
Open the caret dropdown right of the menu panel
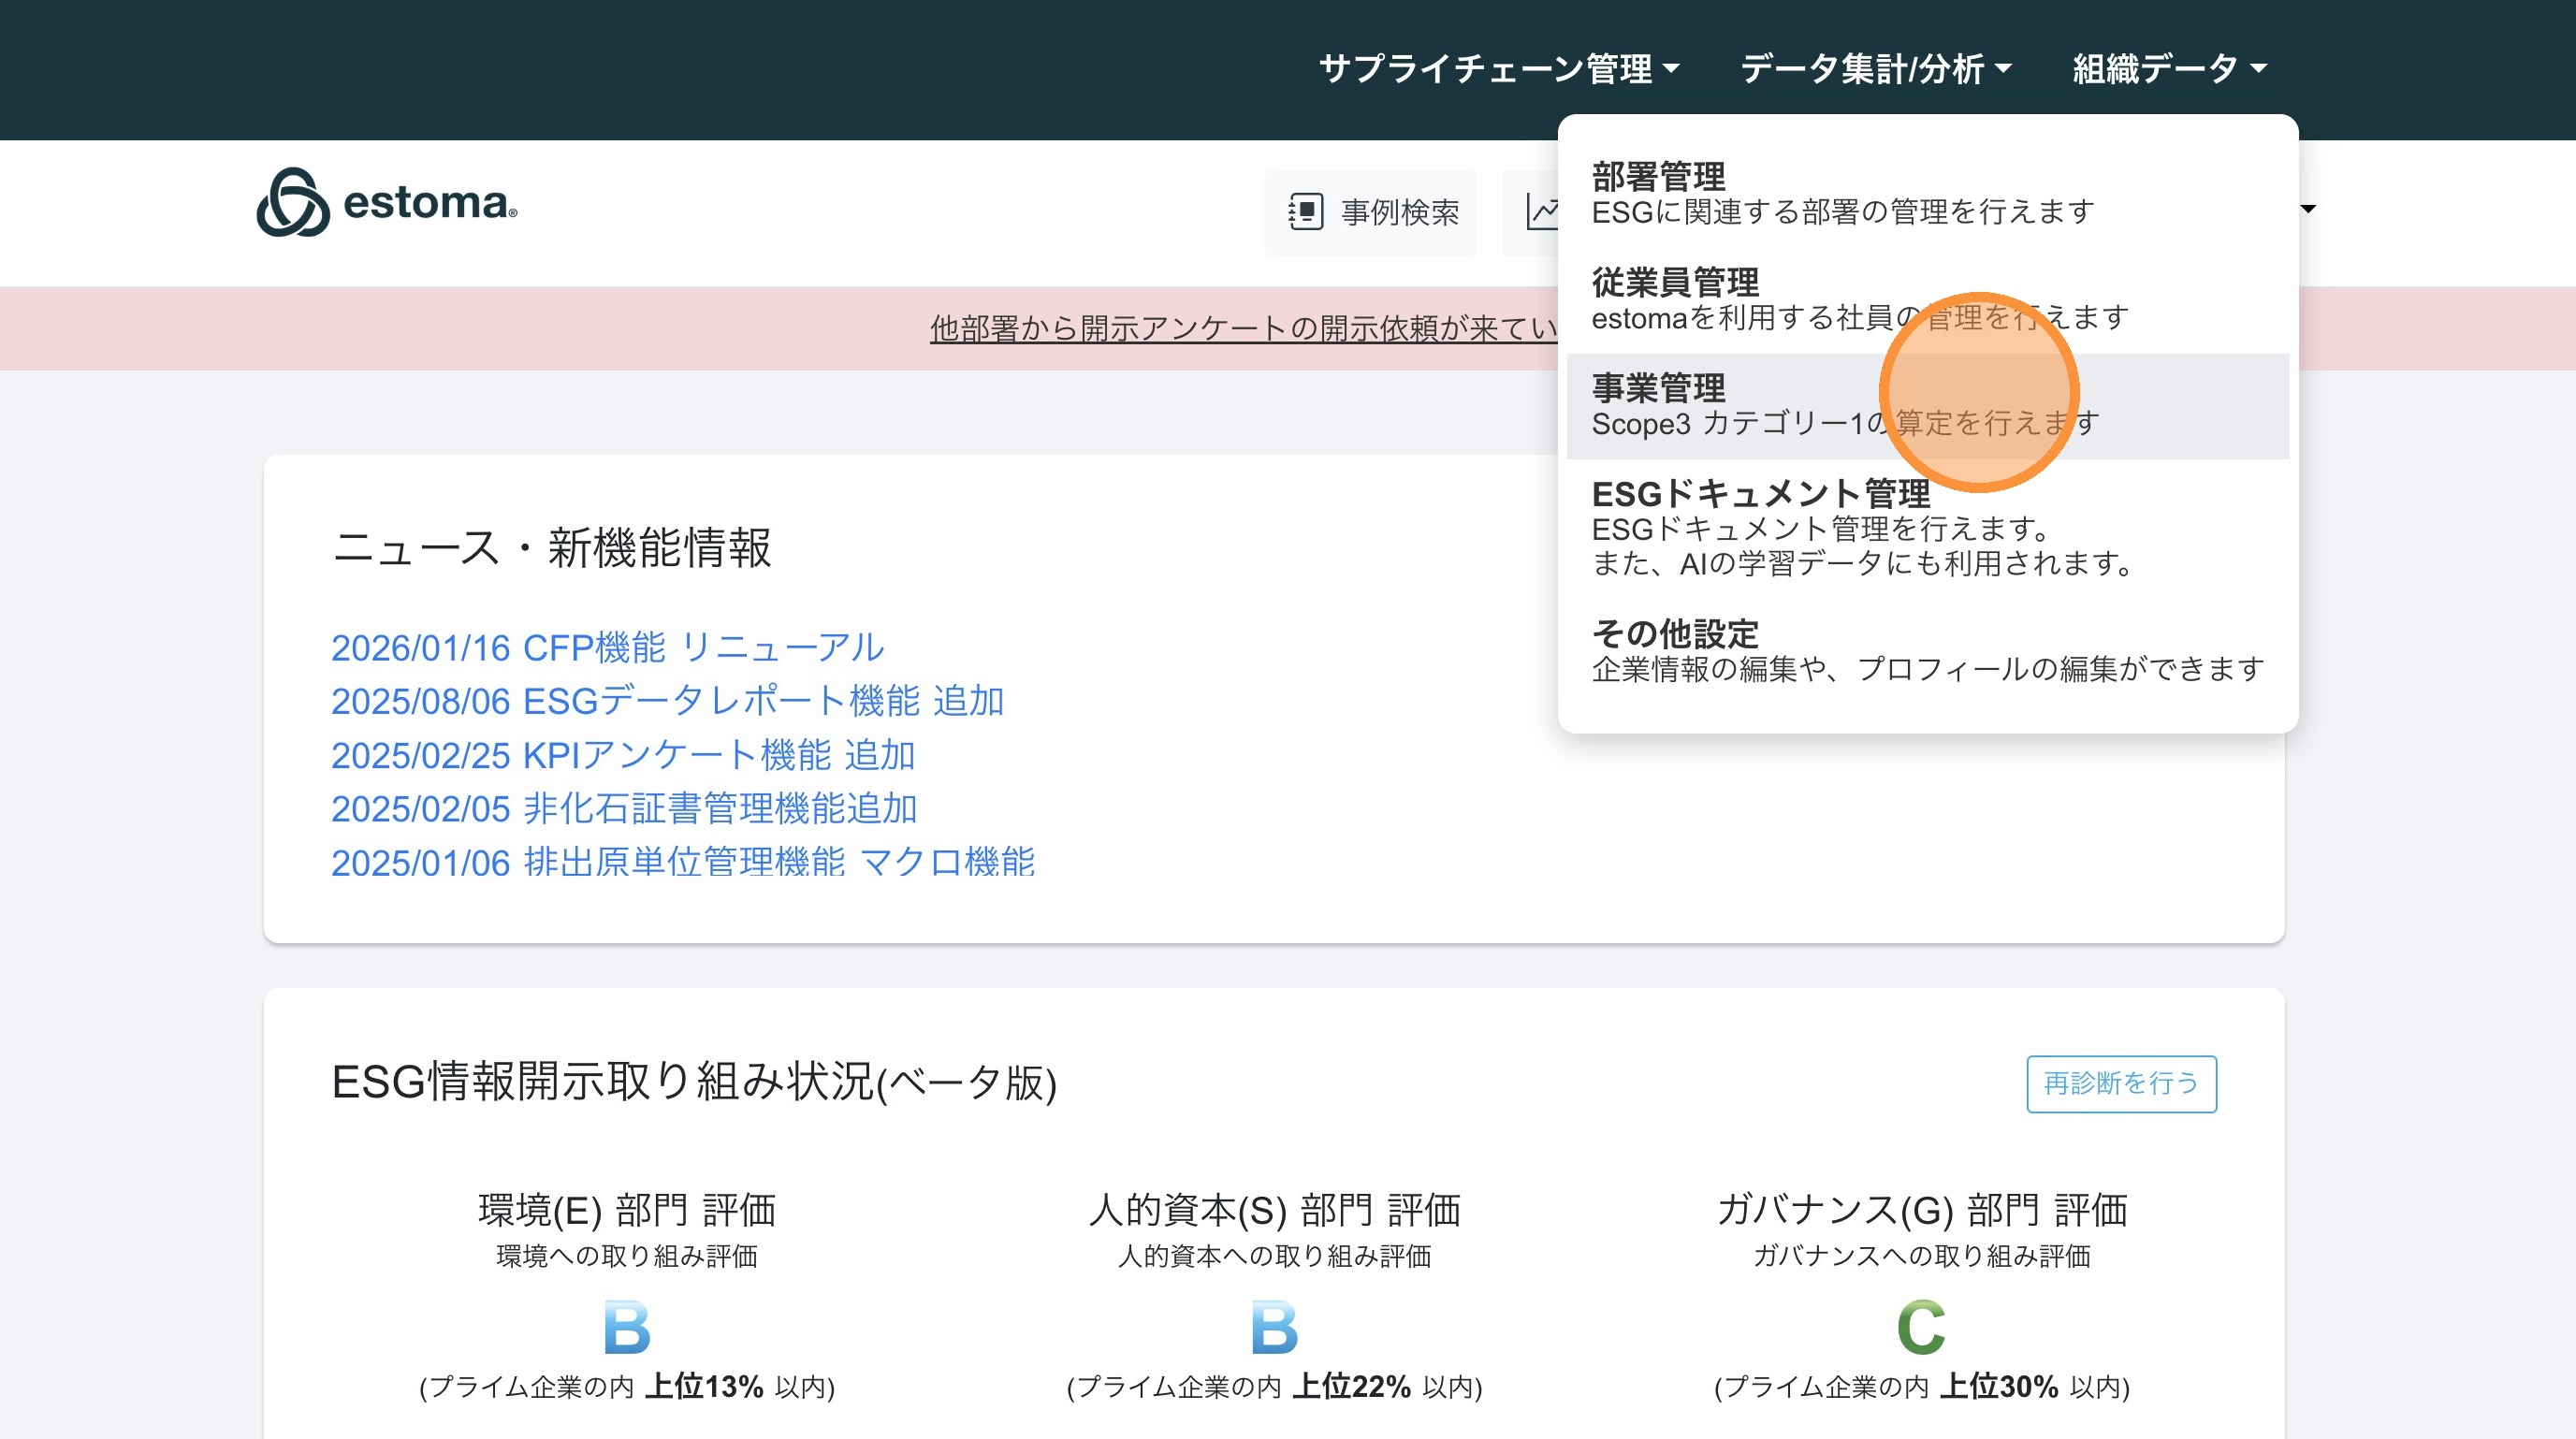(2308, 209)
